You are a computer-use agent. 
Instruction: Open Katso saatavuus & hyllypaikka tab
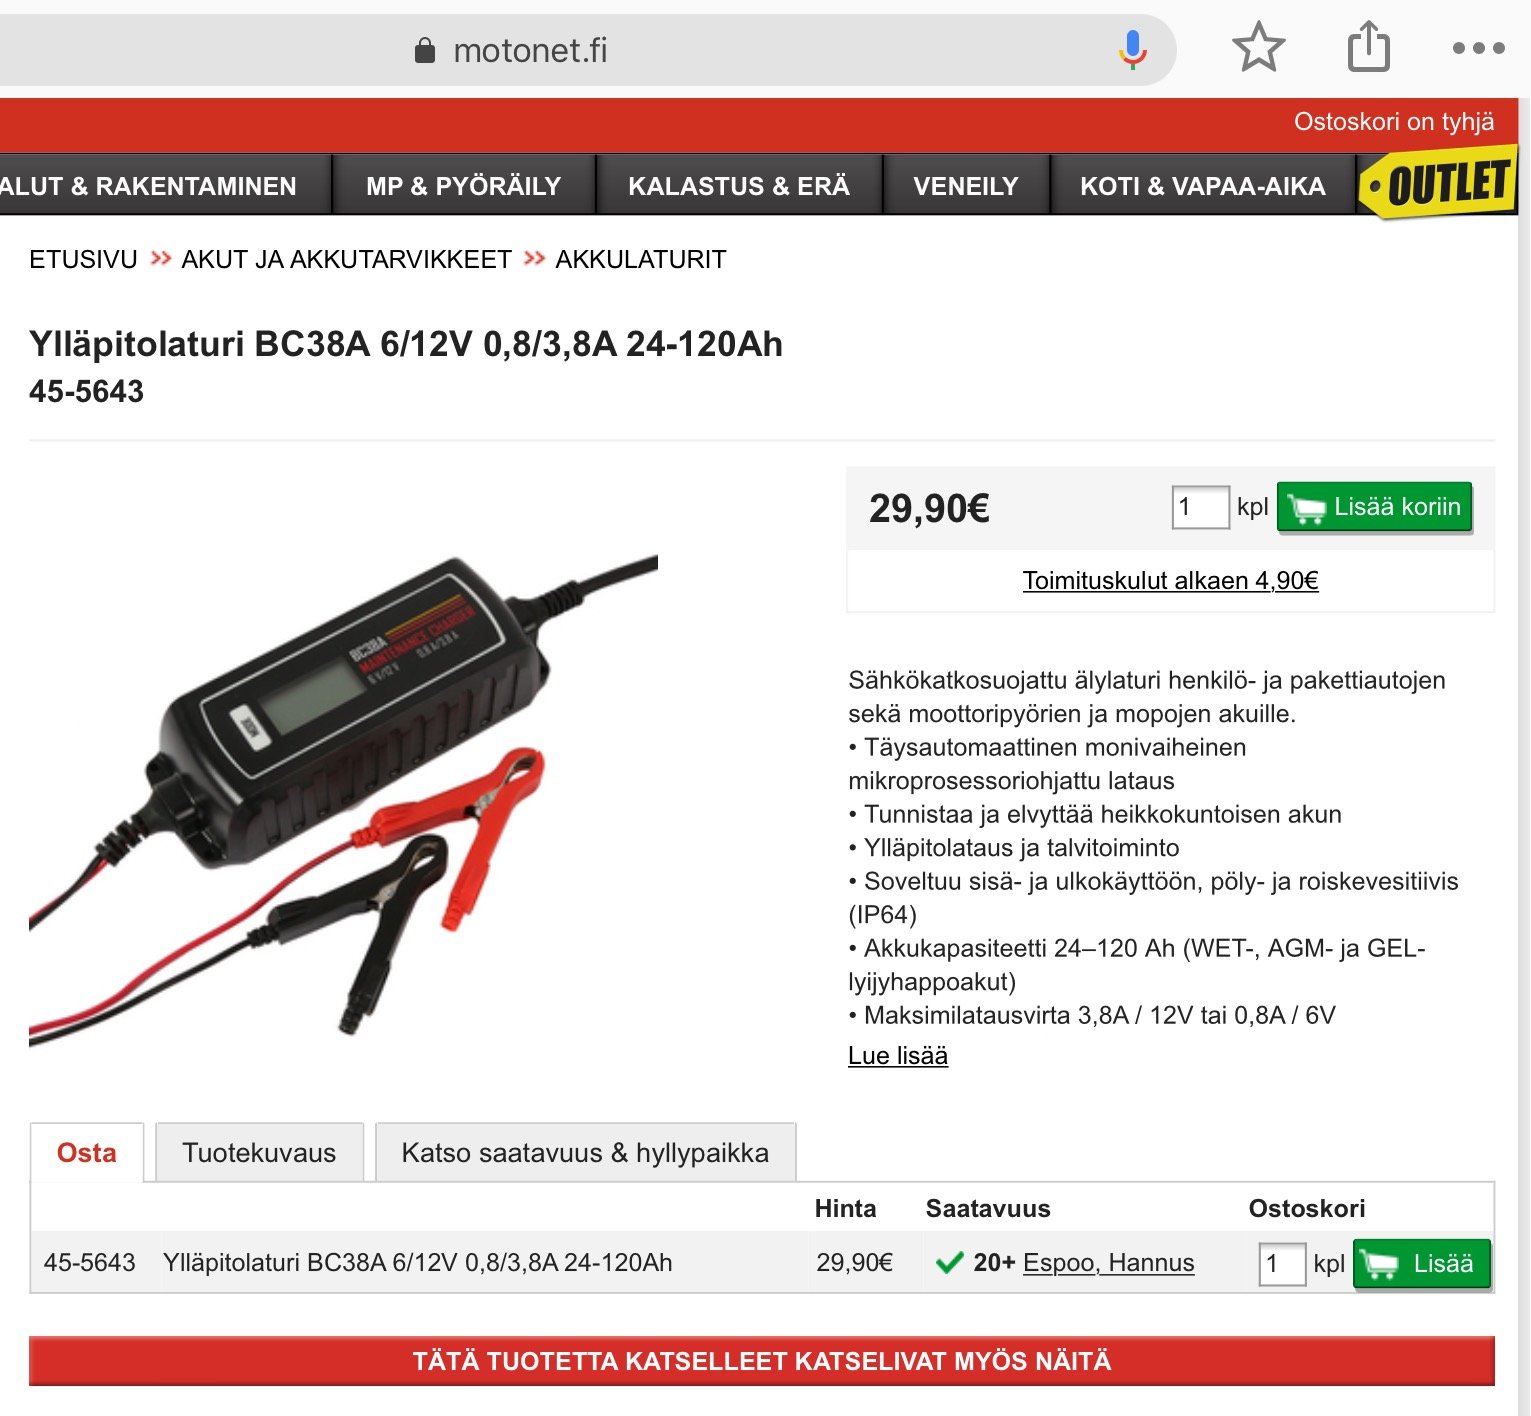tap(585, 1153)
